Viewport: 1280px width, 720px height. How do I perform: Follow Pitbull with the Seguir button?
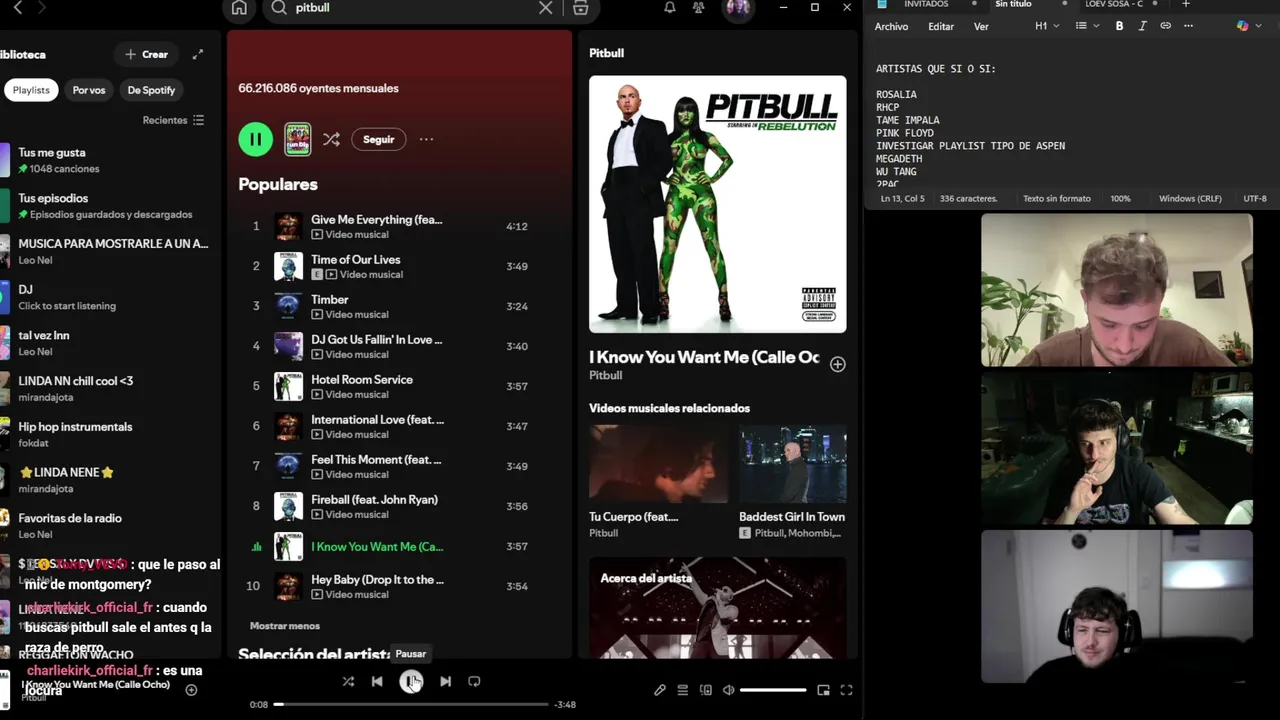click(378, 139)
